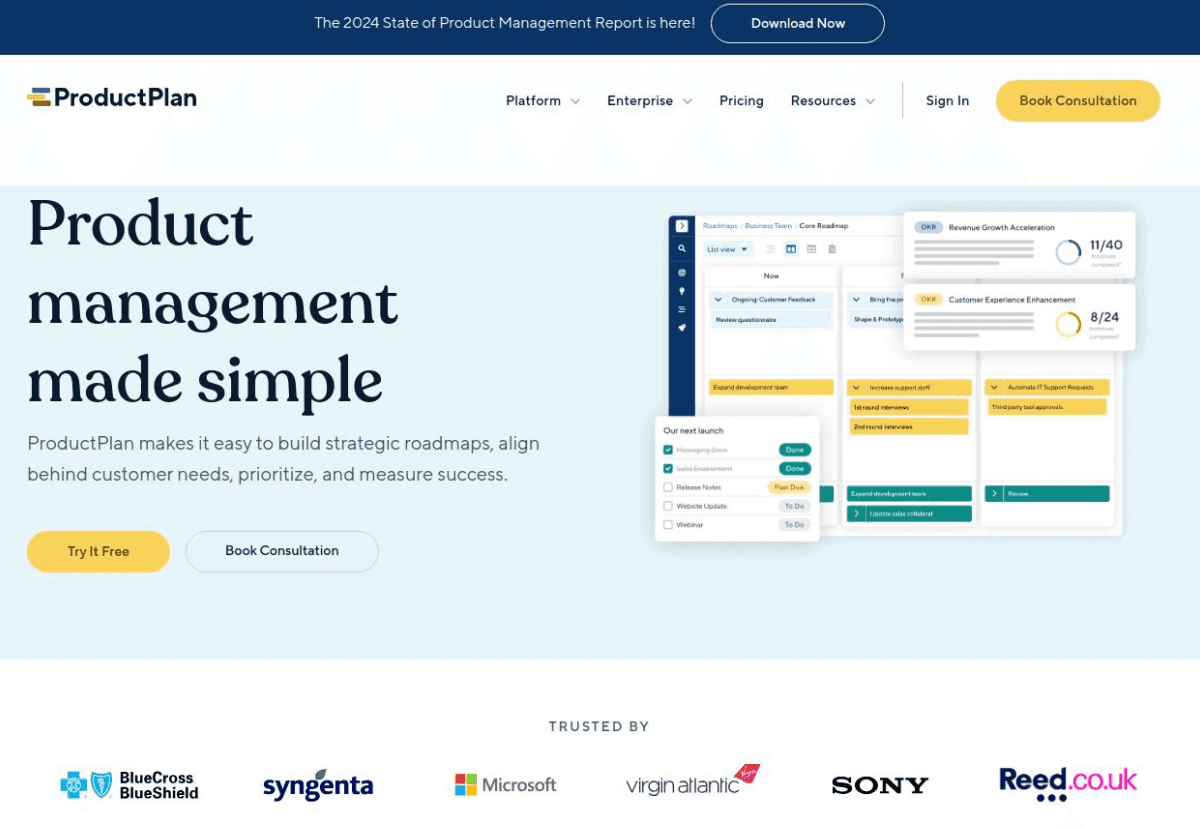Click the ProductPlan logo in the header
1200x828 pixels.
point(111,97)
